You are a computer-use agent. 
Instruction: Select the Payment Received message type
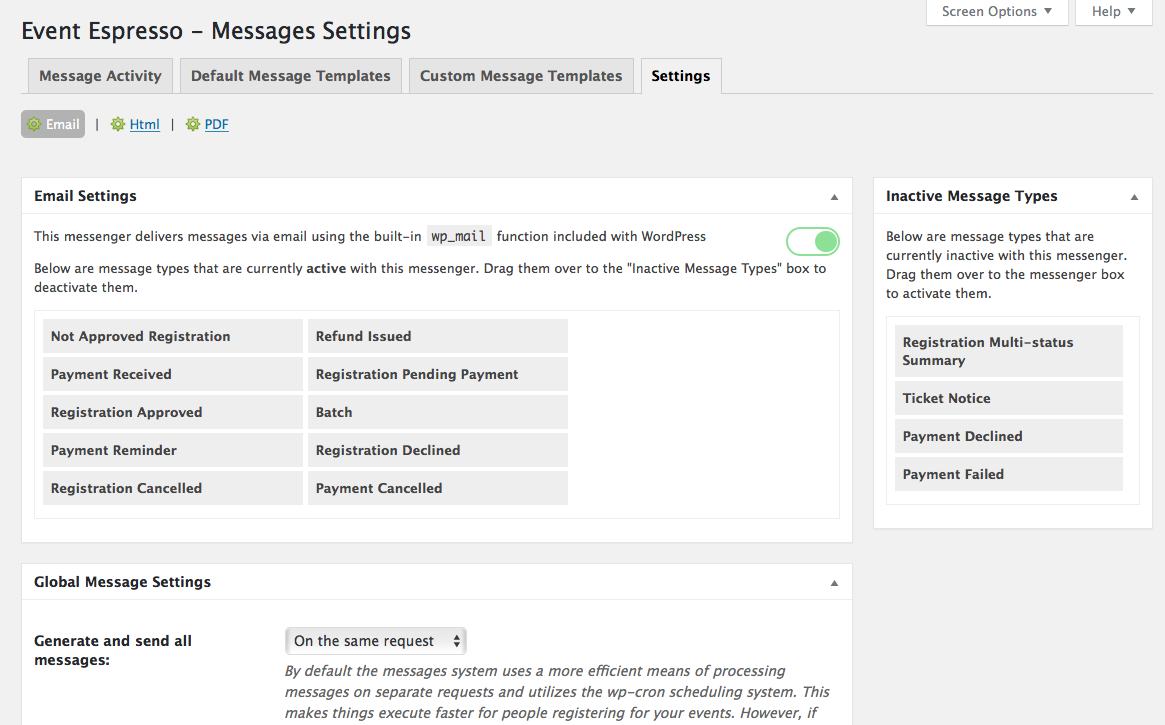[172, 374]
